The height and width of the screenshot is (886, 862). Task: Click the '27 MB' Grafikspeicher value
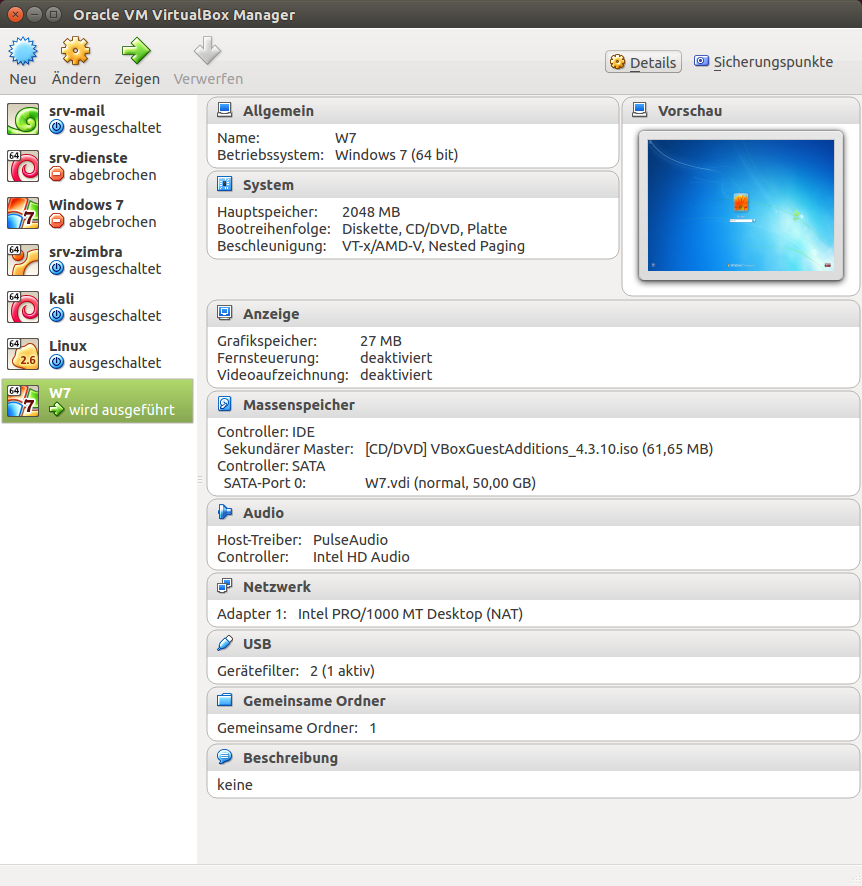pyautogui.click(x=381, y=341)
